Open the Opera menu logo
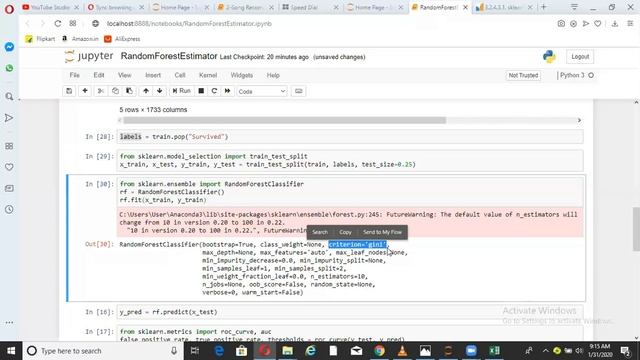This screenshot has height=360, width=640. [x=9, y=9]
